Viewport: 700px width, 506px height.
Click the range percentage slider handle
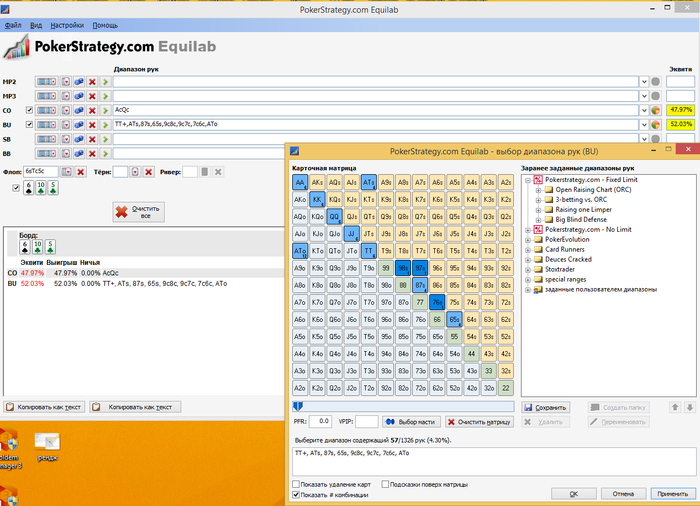click(298, 406)
